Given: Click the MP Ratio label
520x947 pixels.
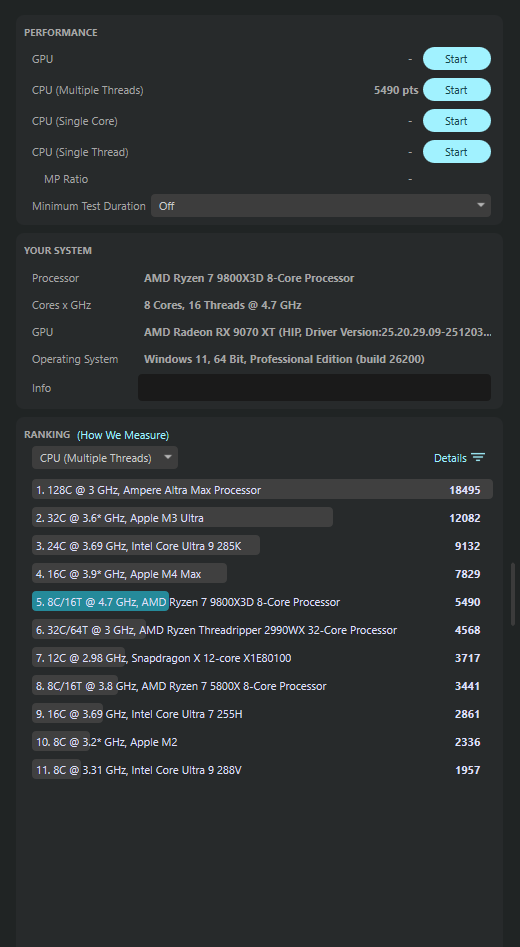Looking at the screenshot, I should [66, 179].
